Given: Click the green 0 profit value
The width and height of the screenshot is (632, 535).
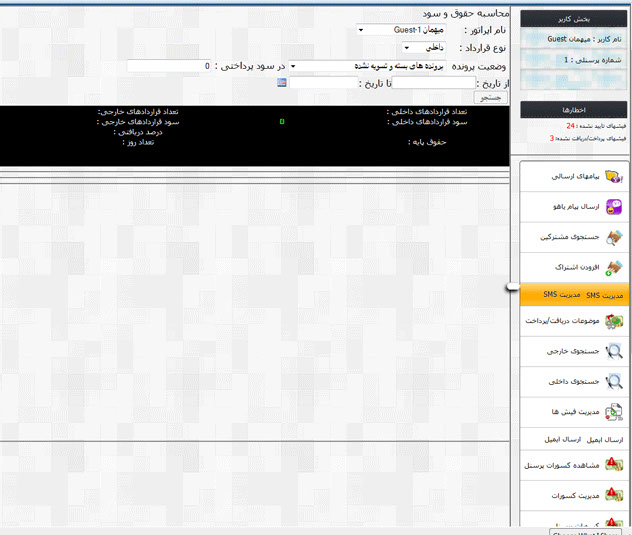Looking at the screenshot, I should 282,121.
